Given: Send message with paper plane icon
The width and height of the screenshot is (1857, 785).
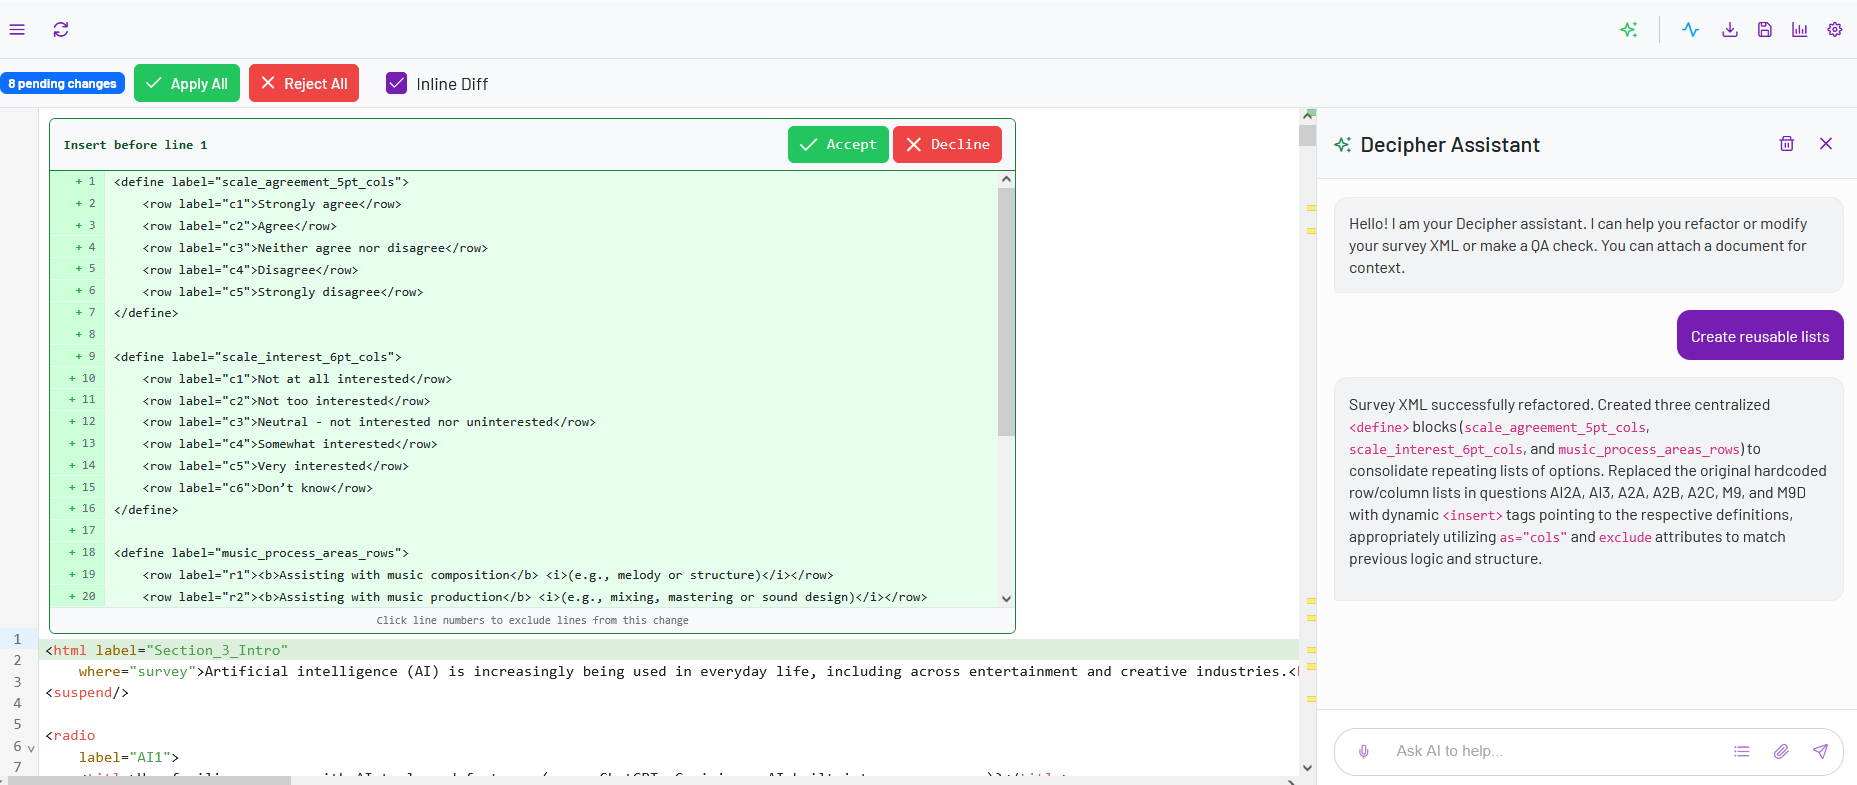Looking at the screenshot, I should [1820, 751].
